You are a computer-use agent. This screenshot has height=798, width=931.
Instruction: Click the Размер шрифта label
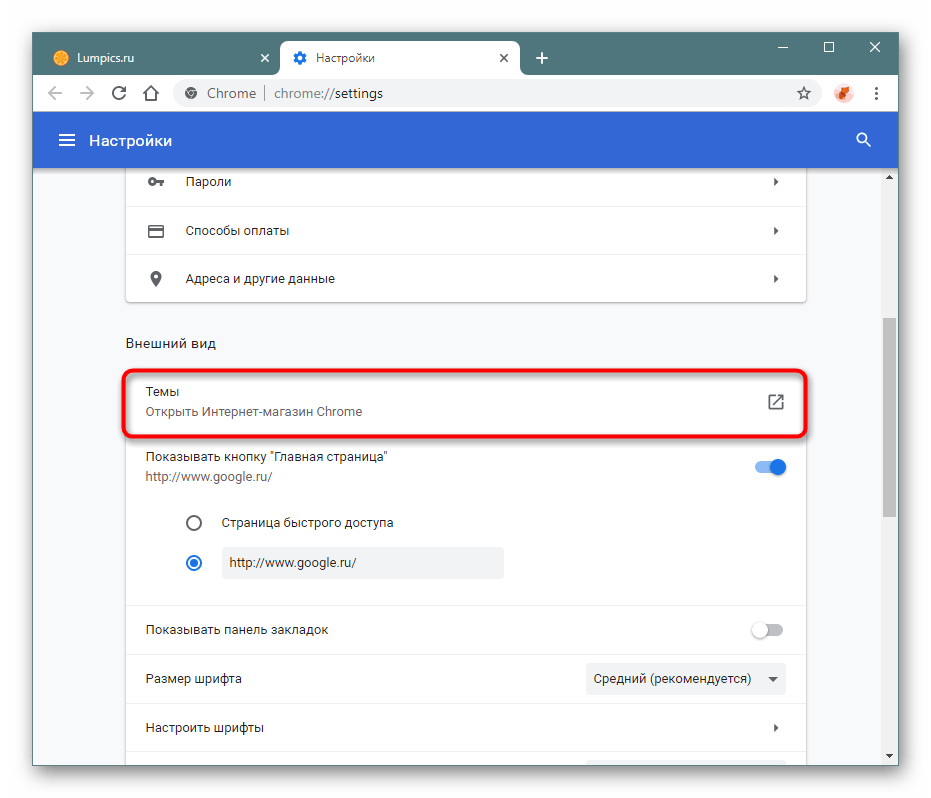click(x=194, y=679)
